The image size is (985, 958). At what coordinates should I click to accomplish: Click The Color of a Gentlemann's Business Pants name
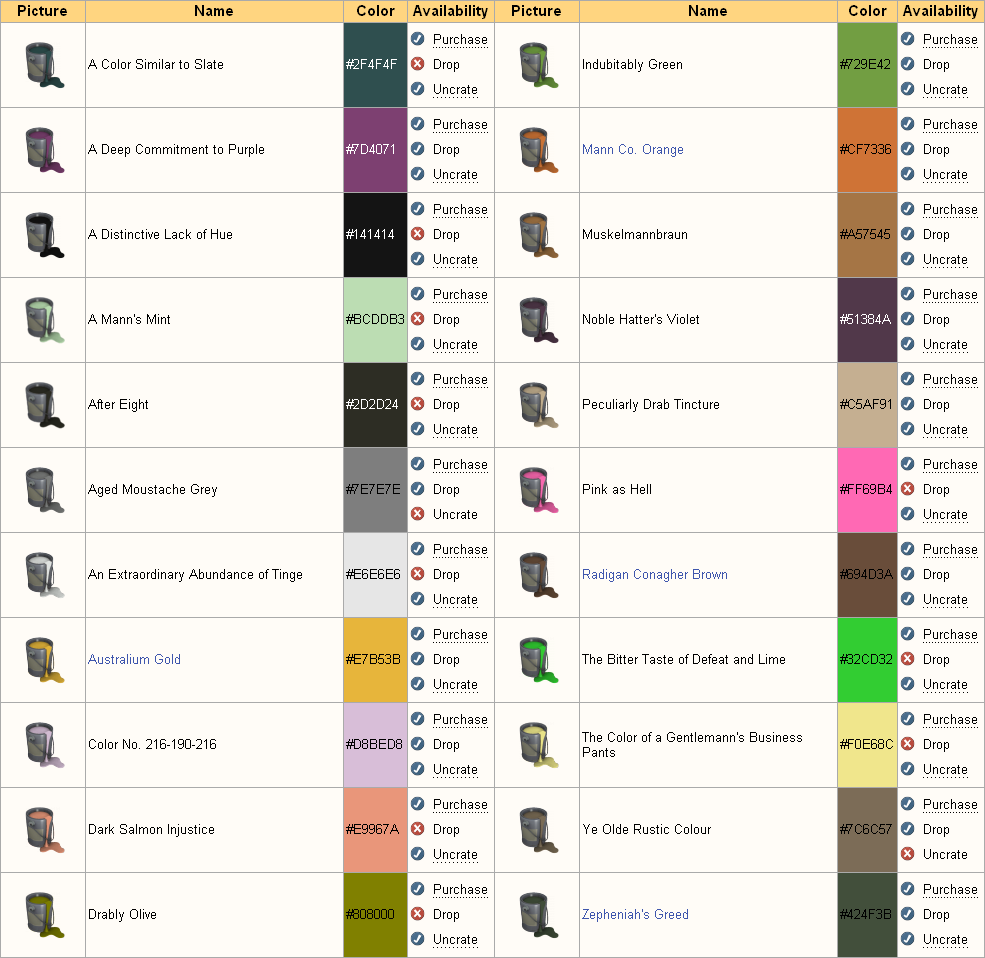click(692, 745)
